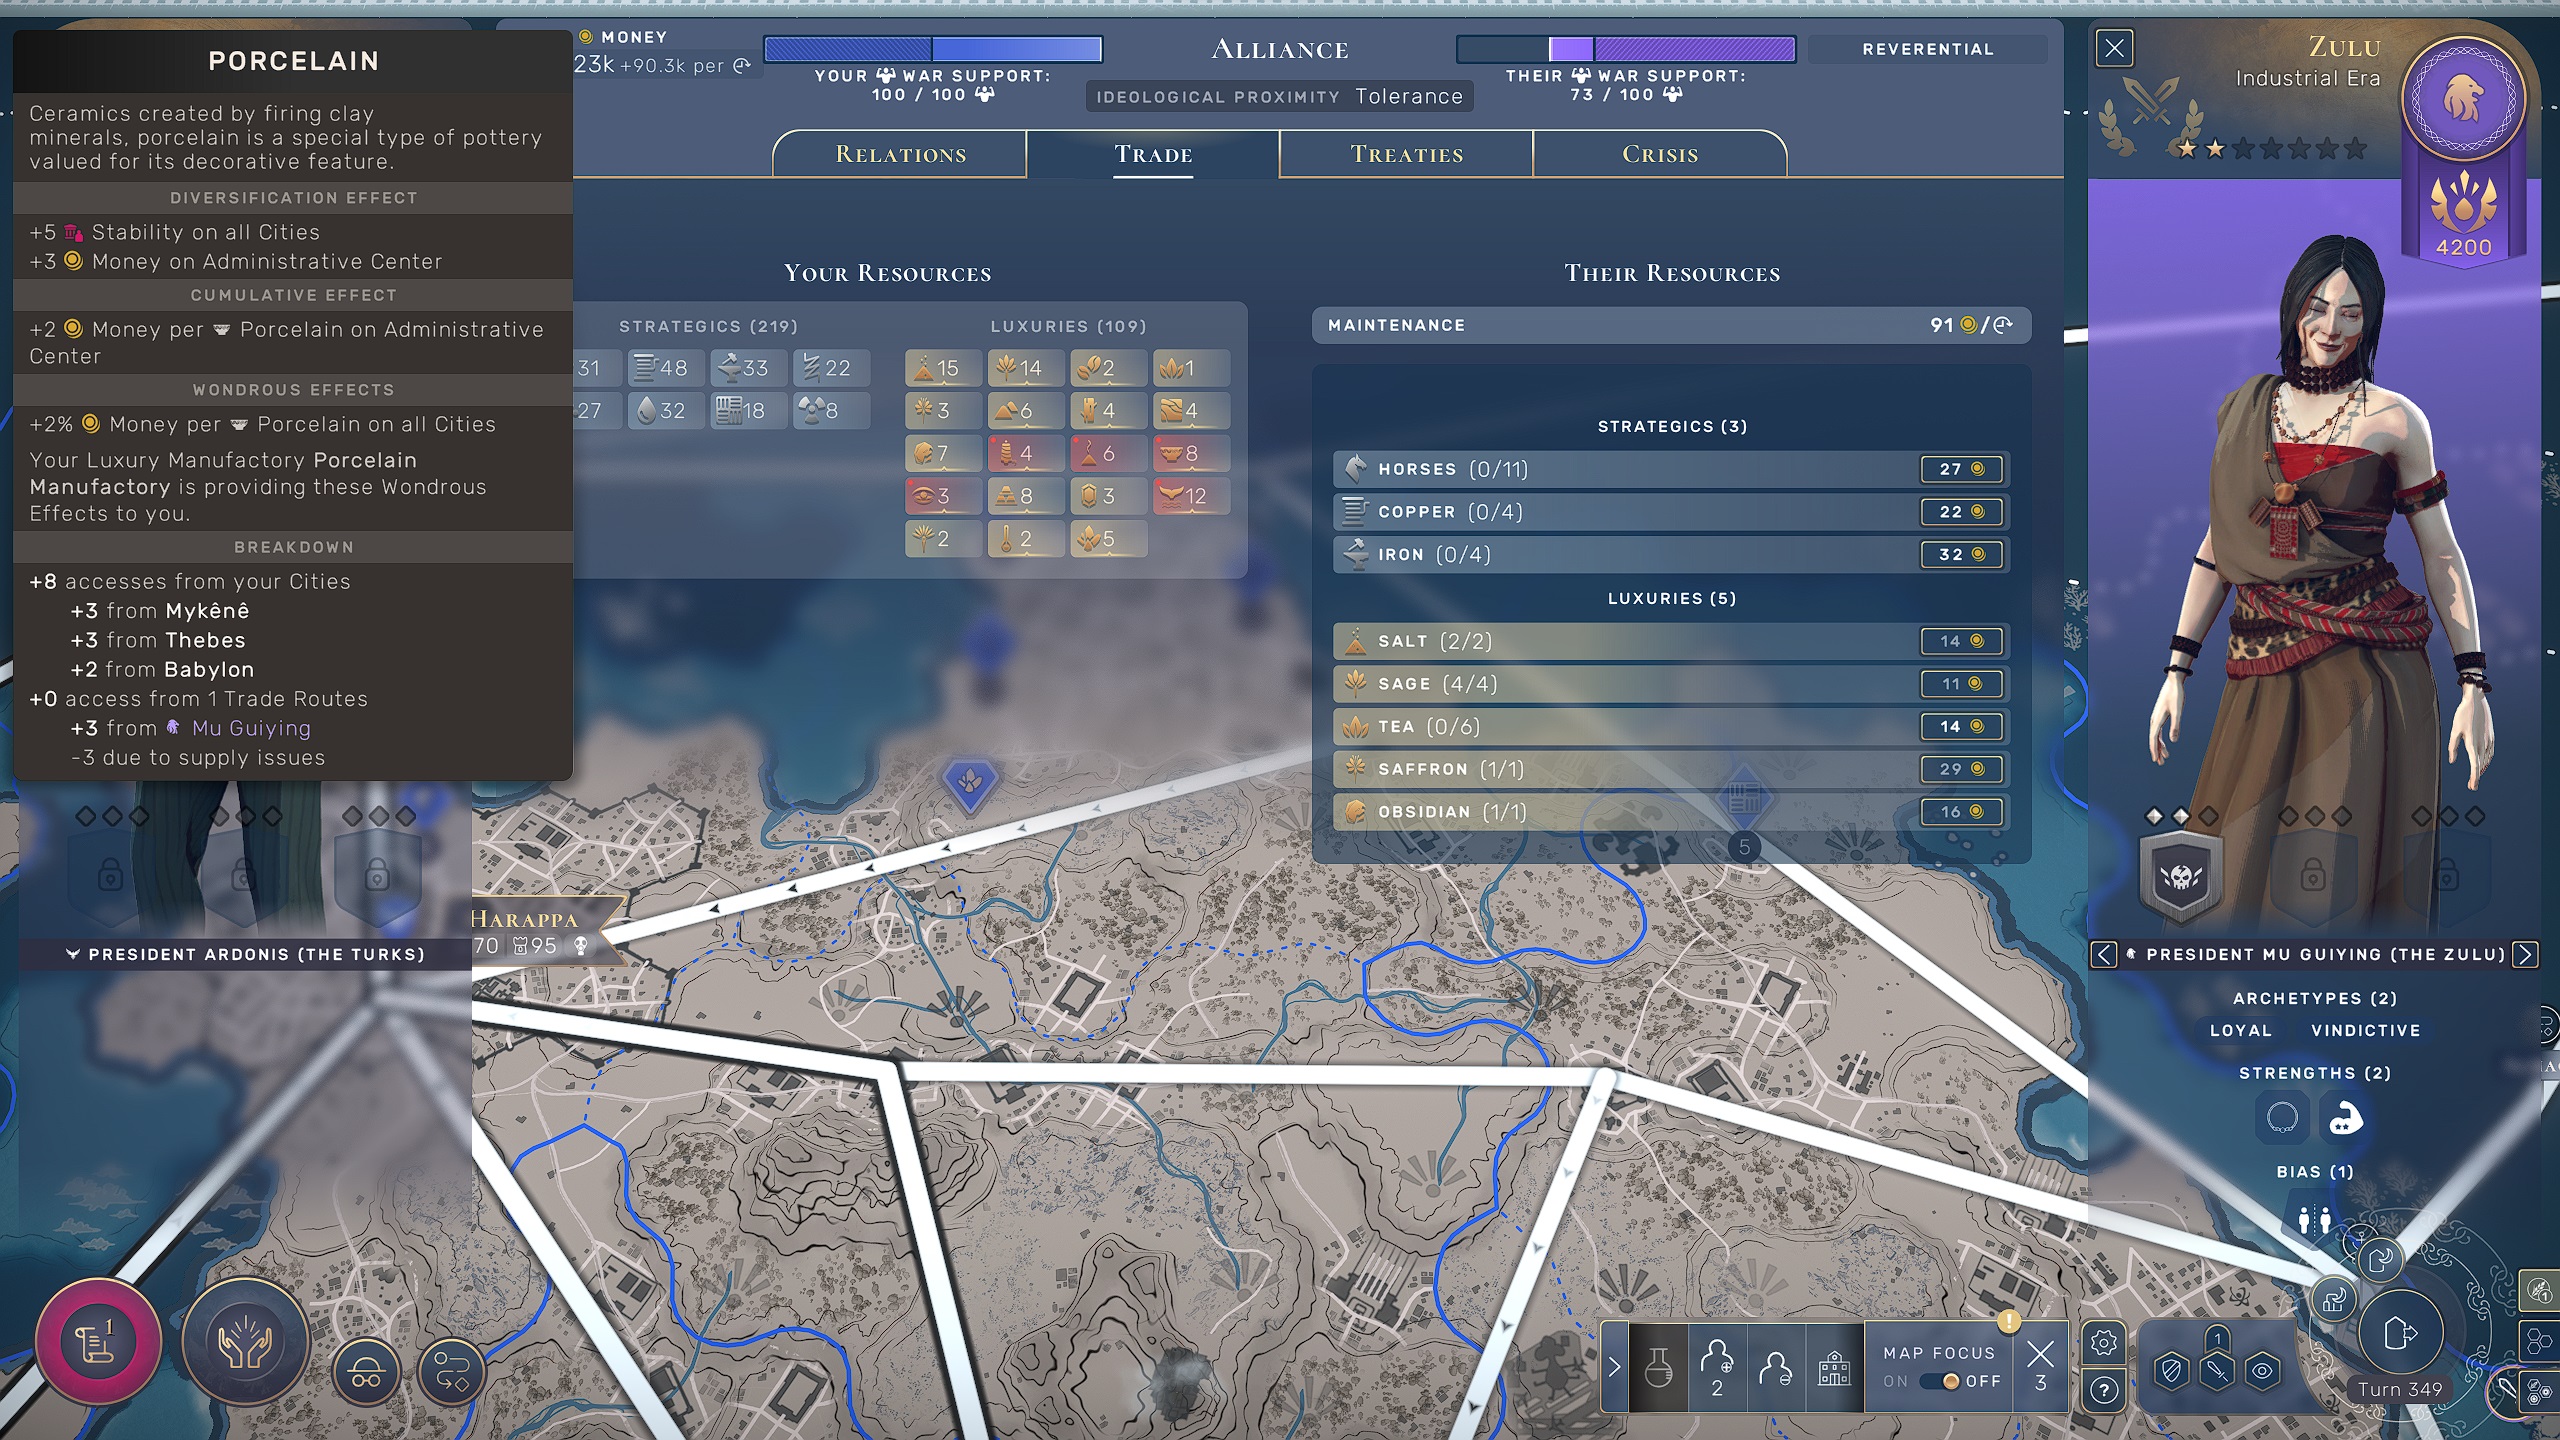The height and width of the screenshot is (1440, 2560).
Task: Close the diplomacy screen with X
Action: [x=2114, y=48]
